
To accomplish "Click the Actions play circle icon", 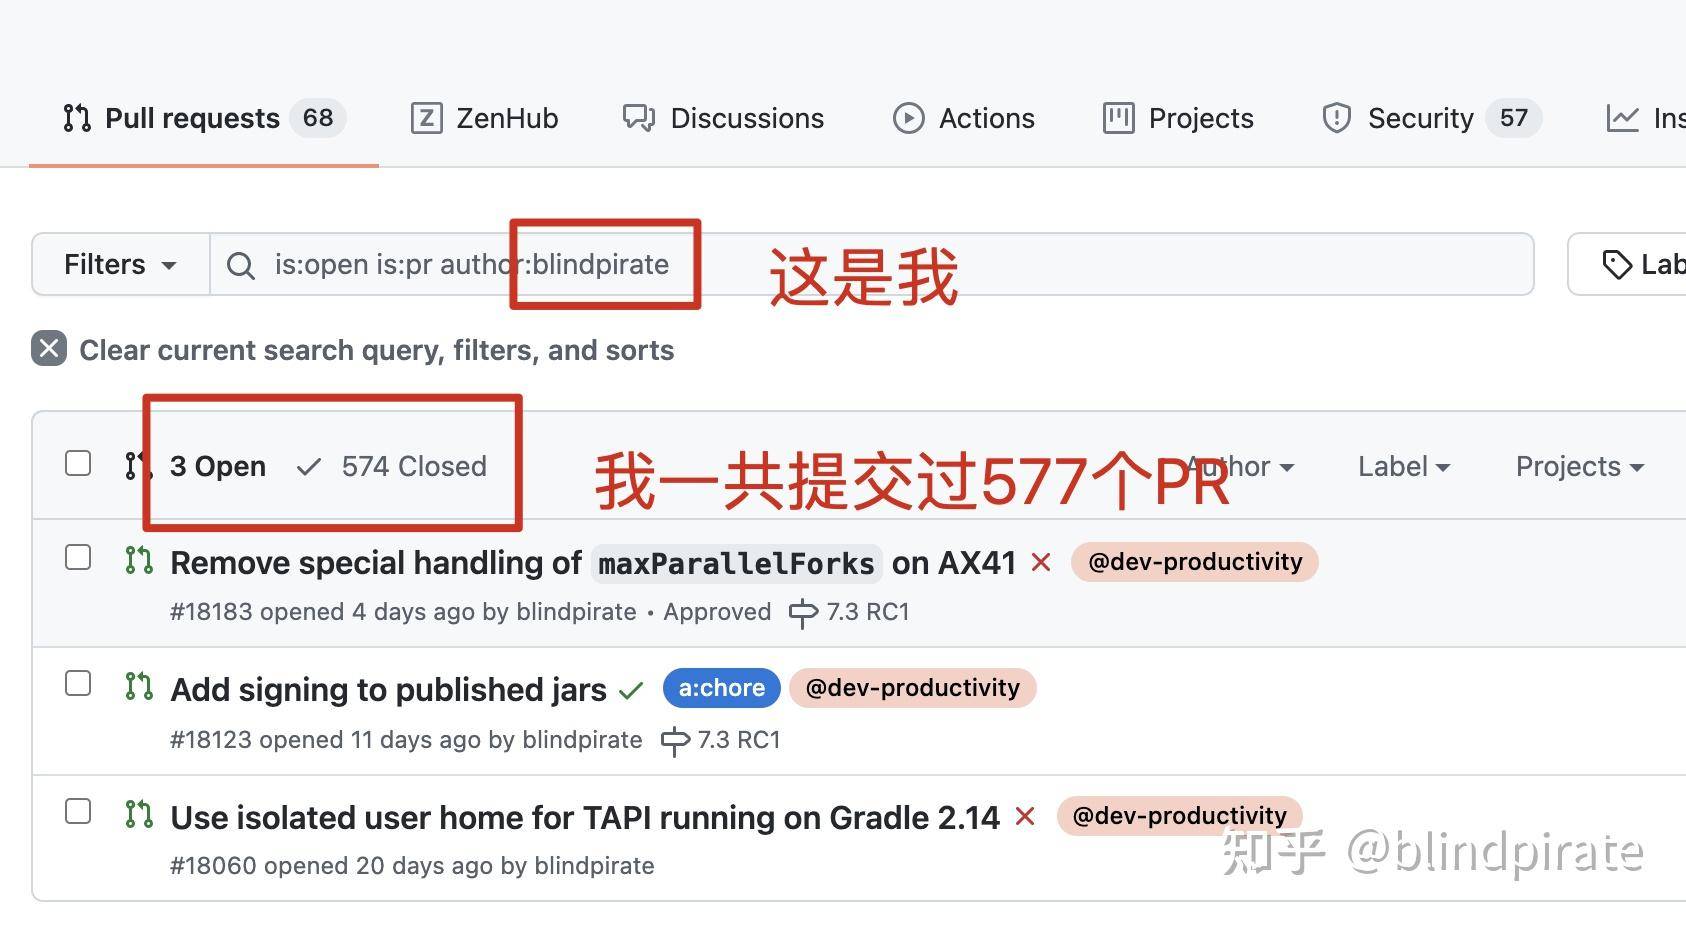I will (908, 118).
